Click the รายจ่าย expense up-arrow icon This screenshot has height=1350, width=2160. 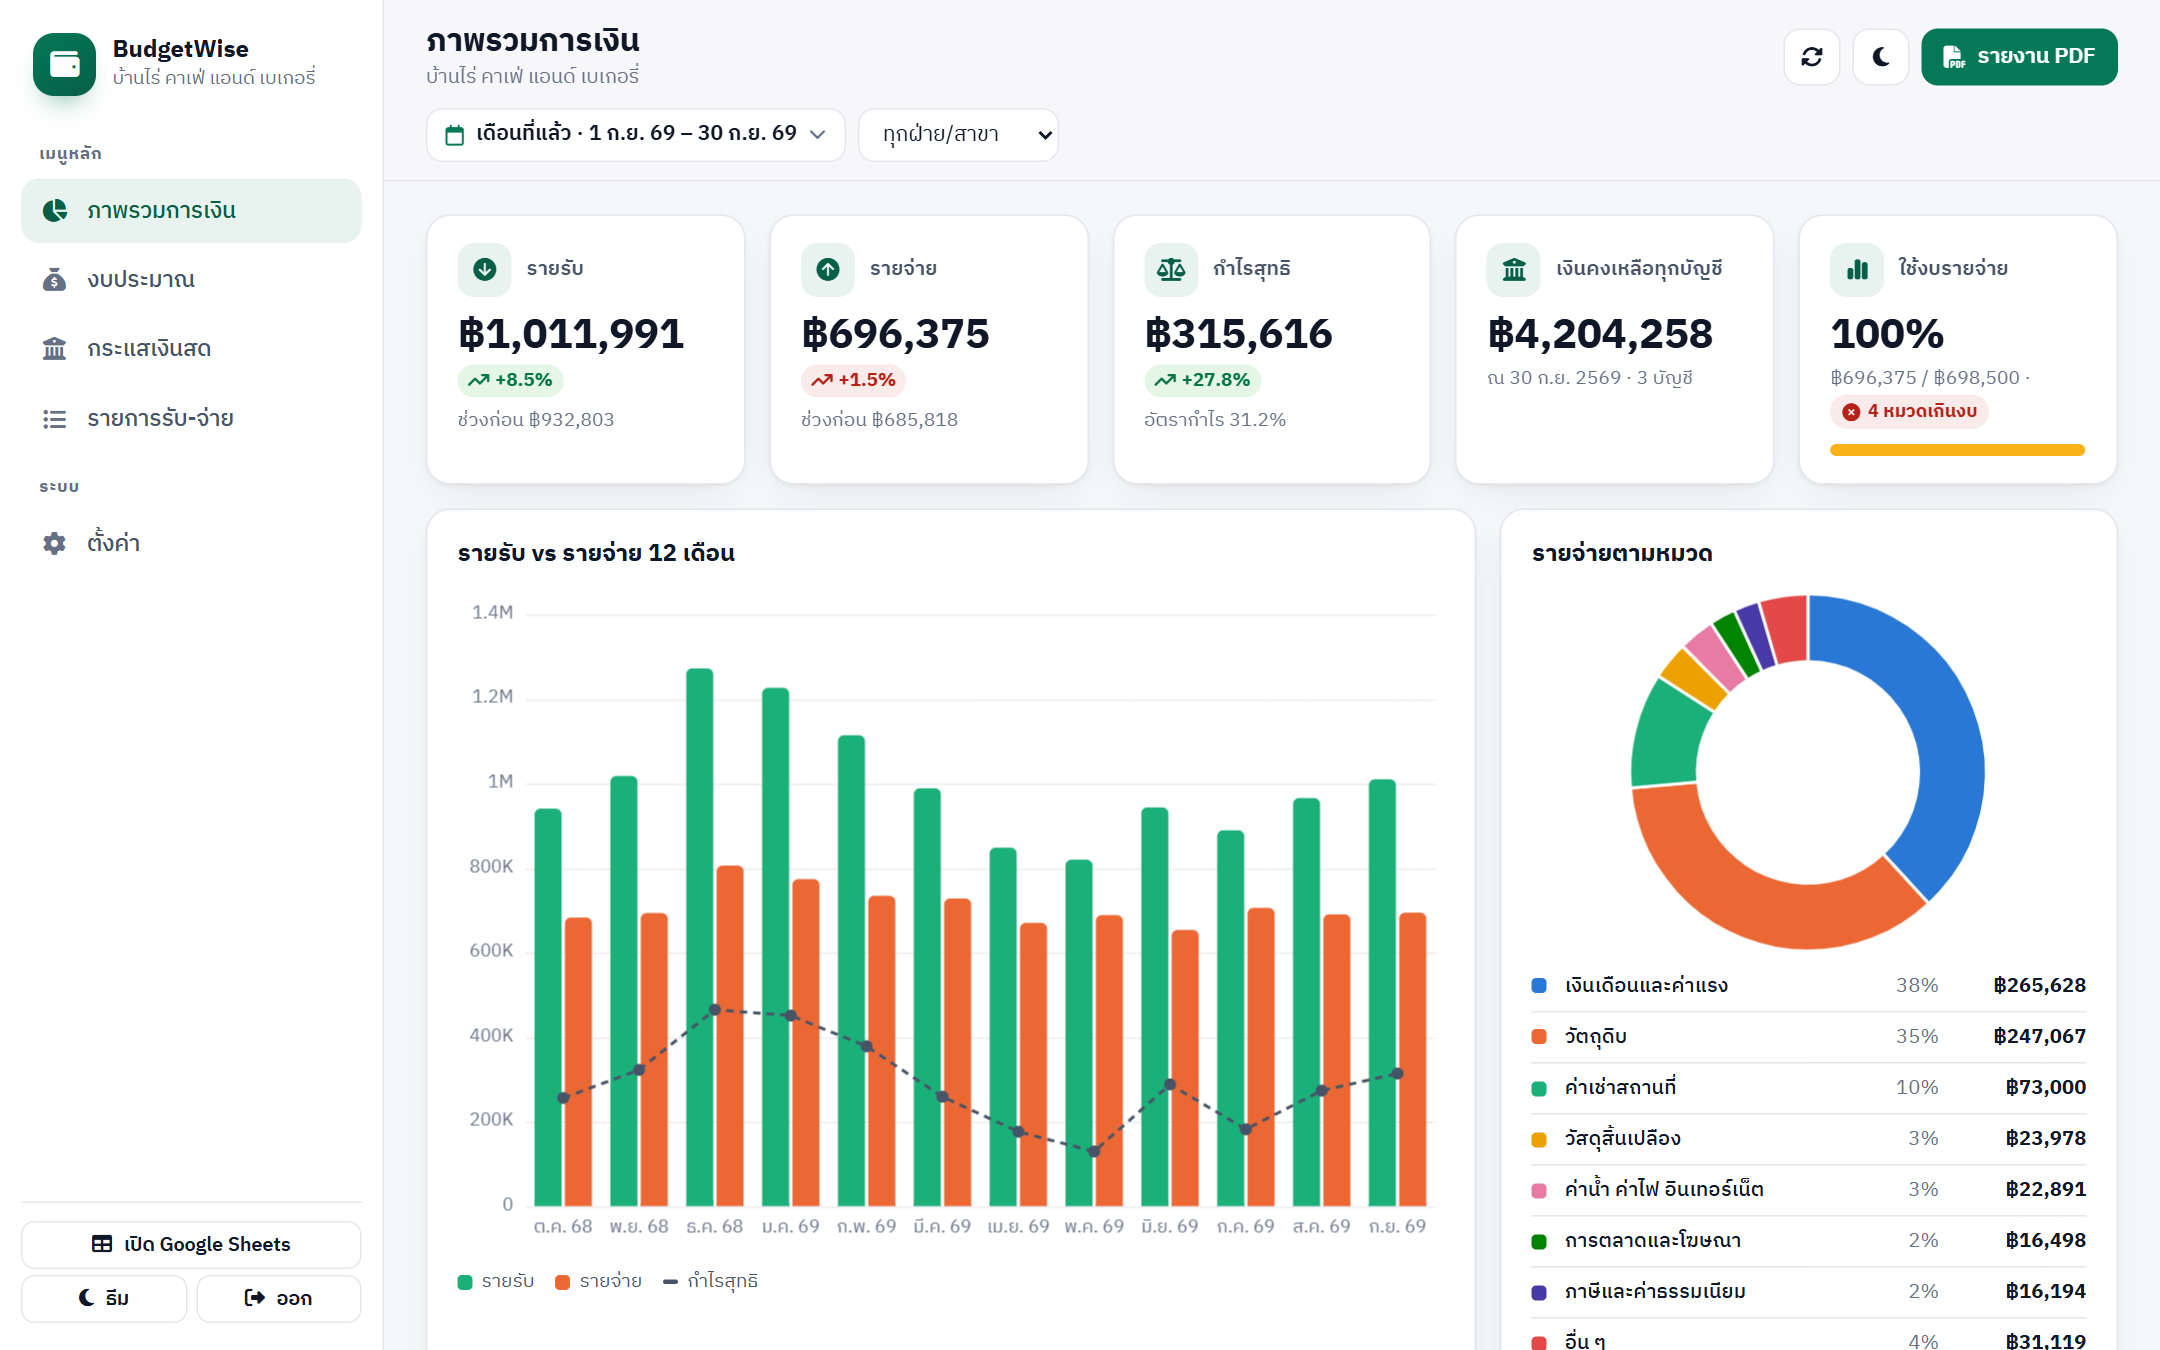(827, 269)
